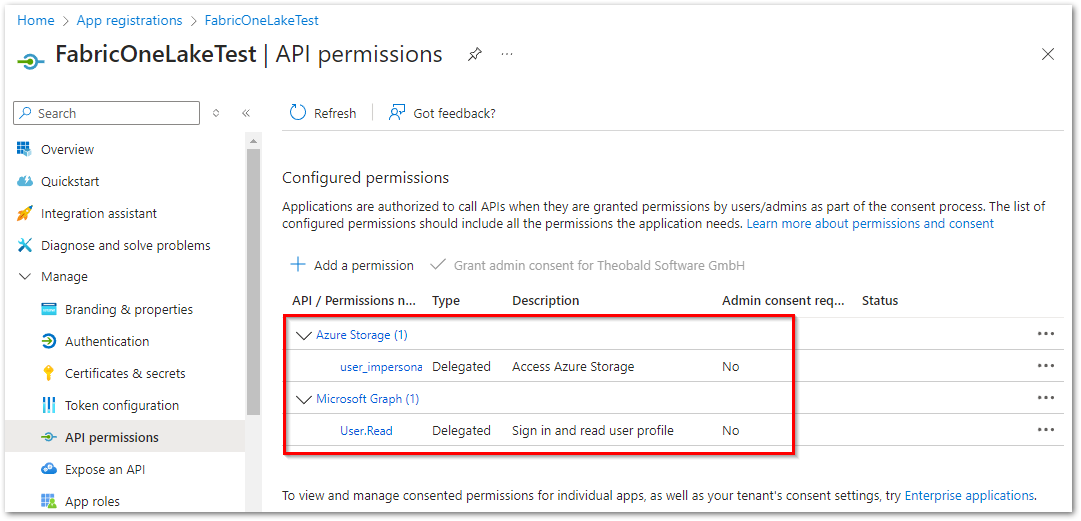Collapse the sidebar with double chevron
Viewport: 1081px width, 521px height.
245,114
